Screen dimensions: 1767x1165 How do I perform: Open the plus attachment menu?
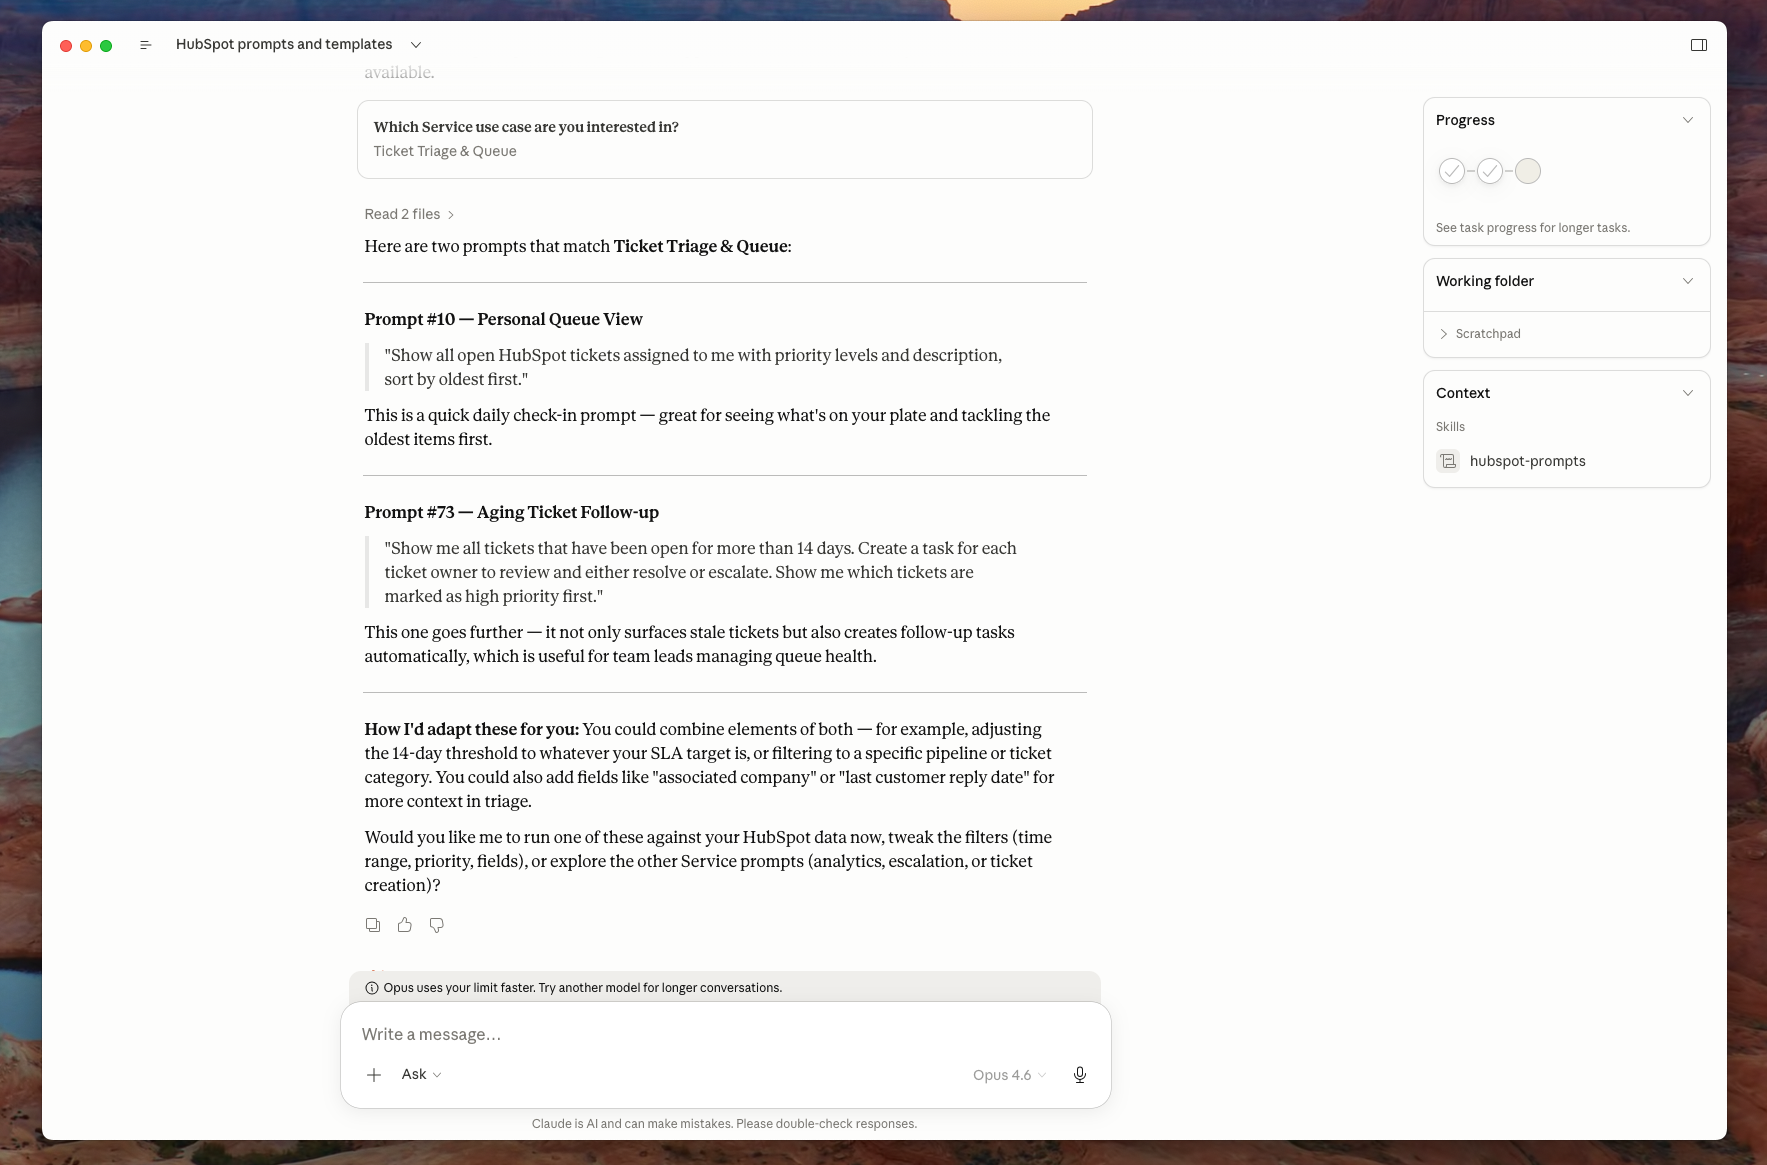(x=374, y=1075)
